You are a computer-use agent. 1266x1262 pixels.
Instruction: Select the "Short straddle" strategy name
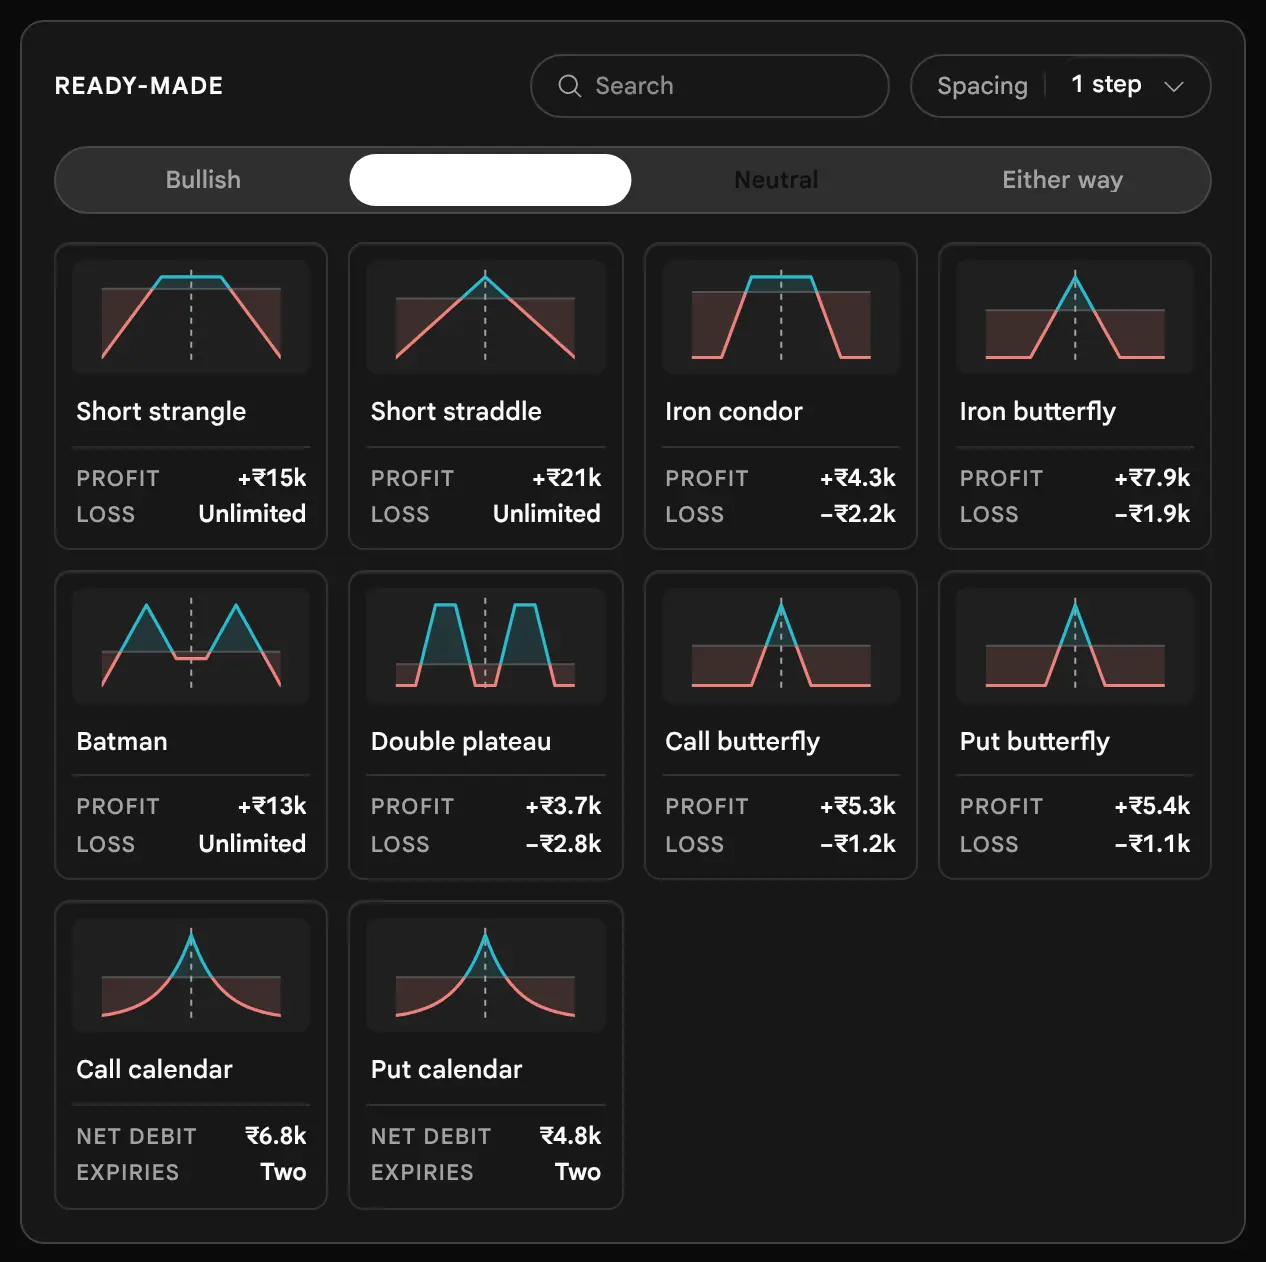[456, 412]
